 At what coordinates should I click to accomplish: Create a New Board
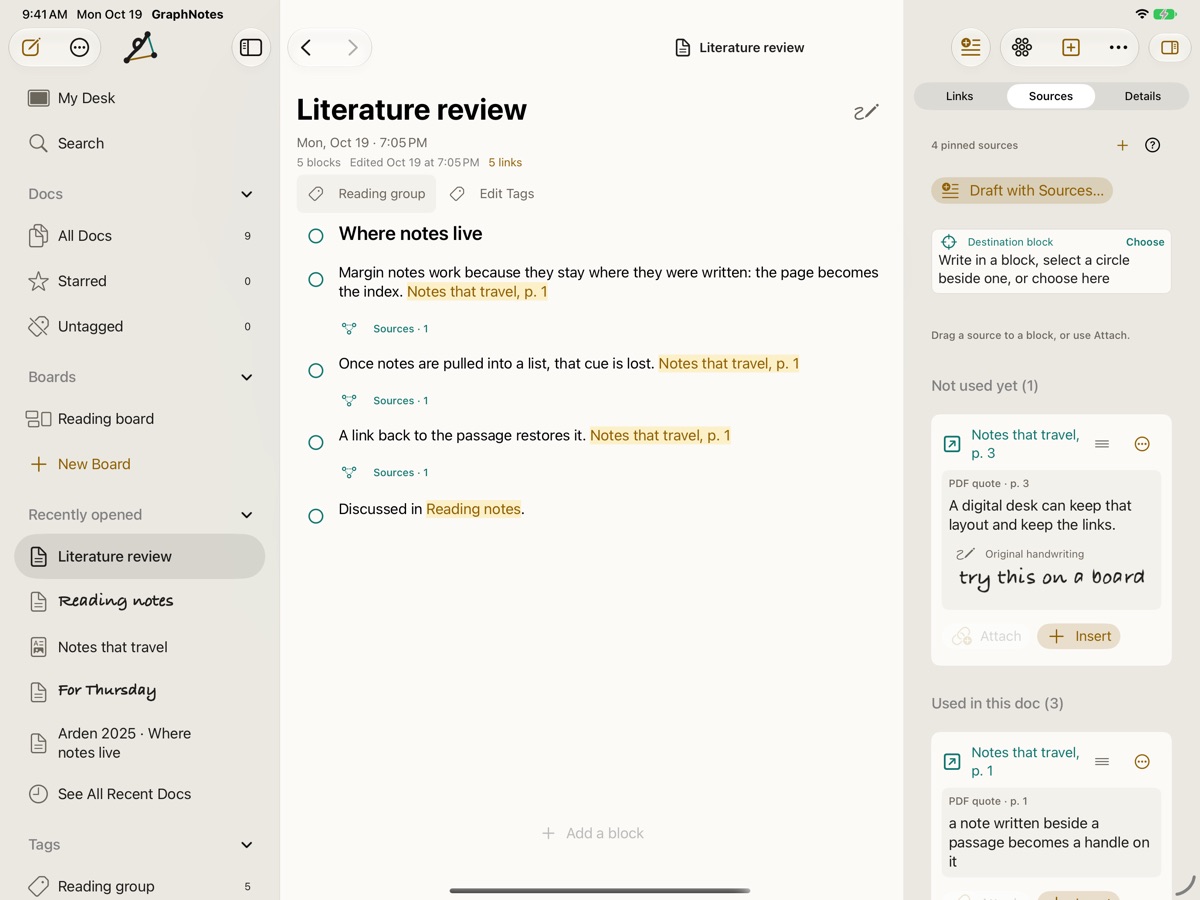tap(140, 464)
